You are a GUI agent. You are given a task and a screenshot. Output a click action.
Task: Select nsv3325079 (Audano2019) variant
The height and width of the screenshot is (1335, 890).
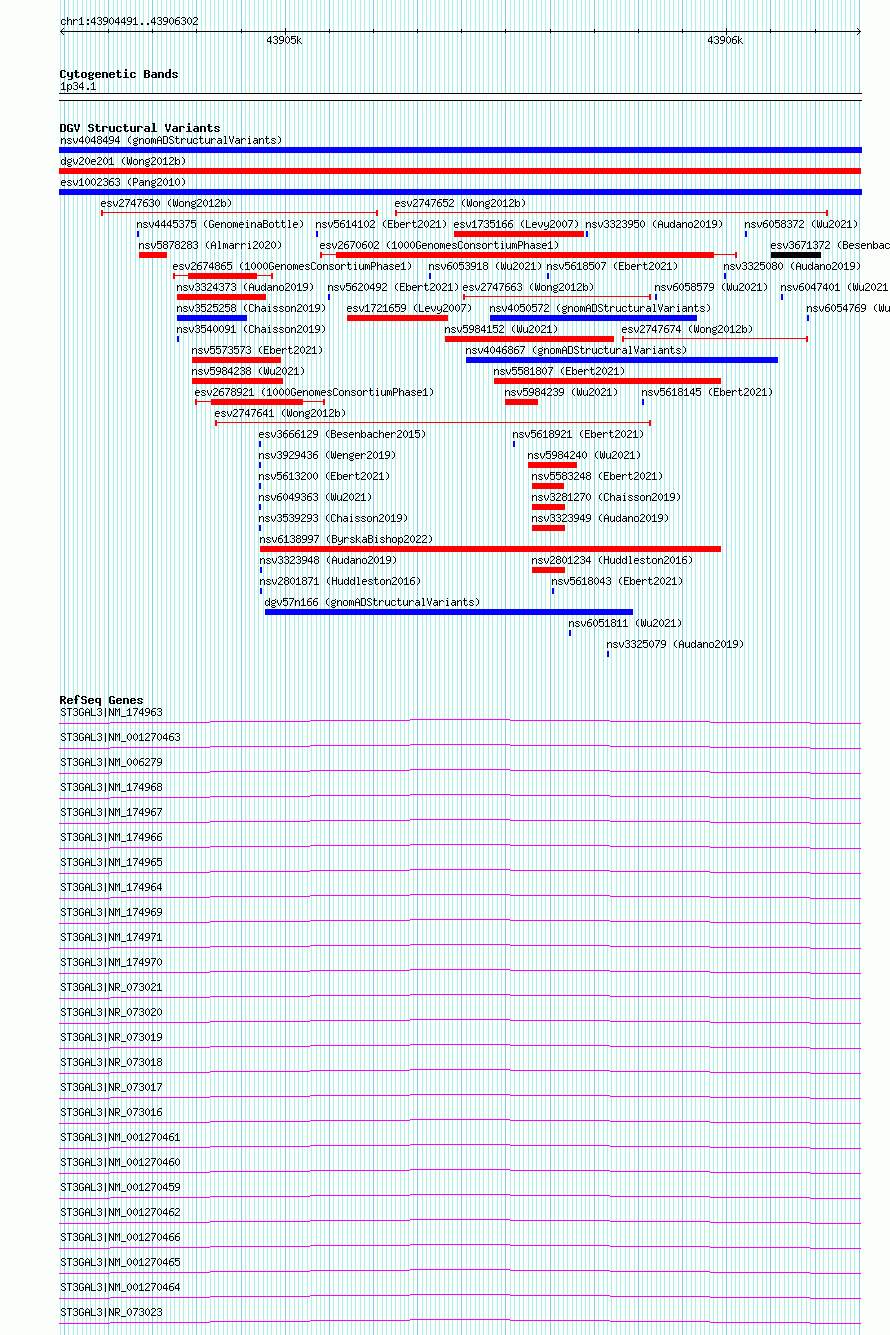coord(676,644)
